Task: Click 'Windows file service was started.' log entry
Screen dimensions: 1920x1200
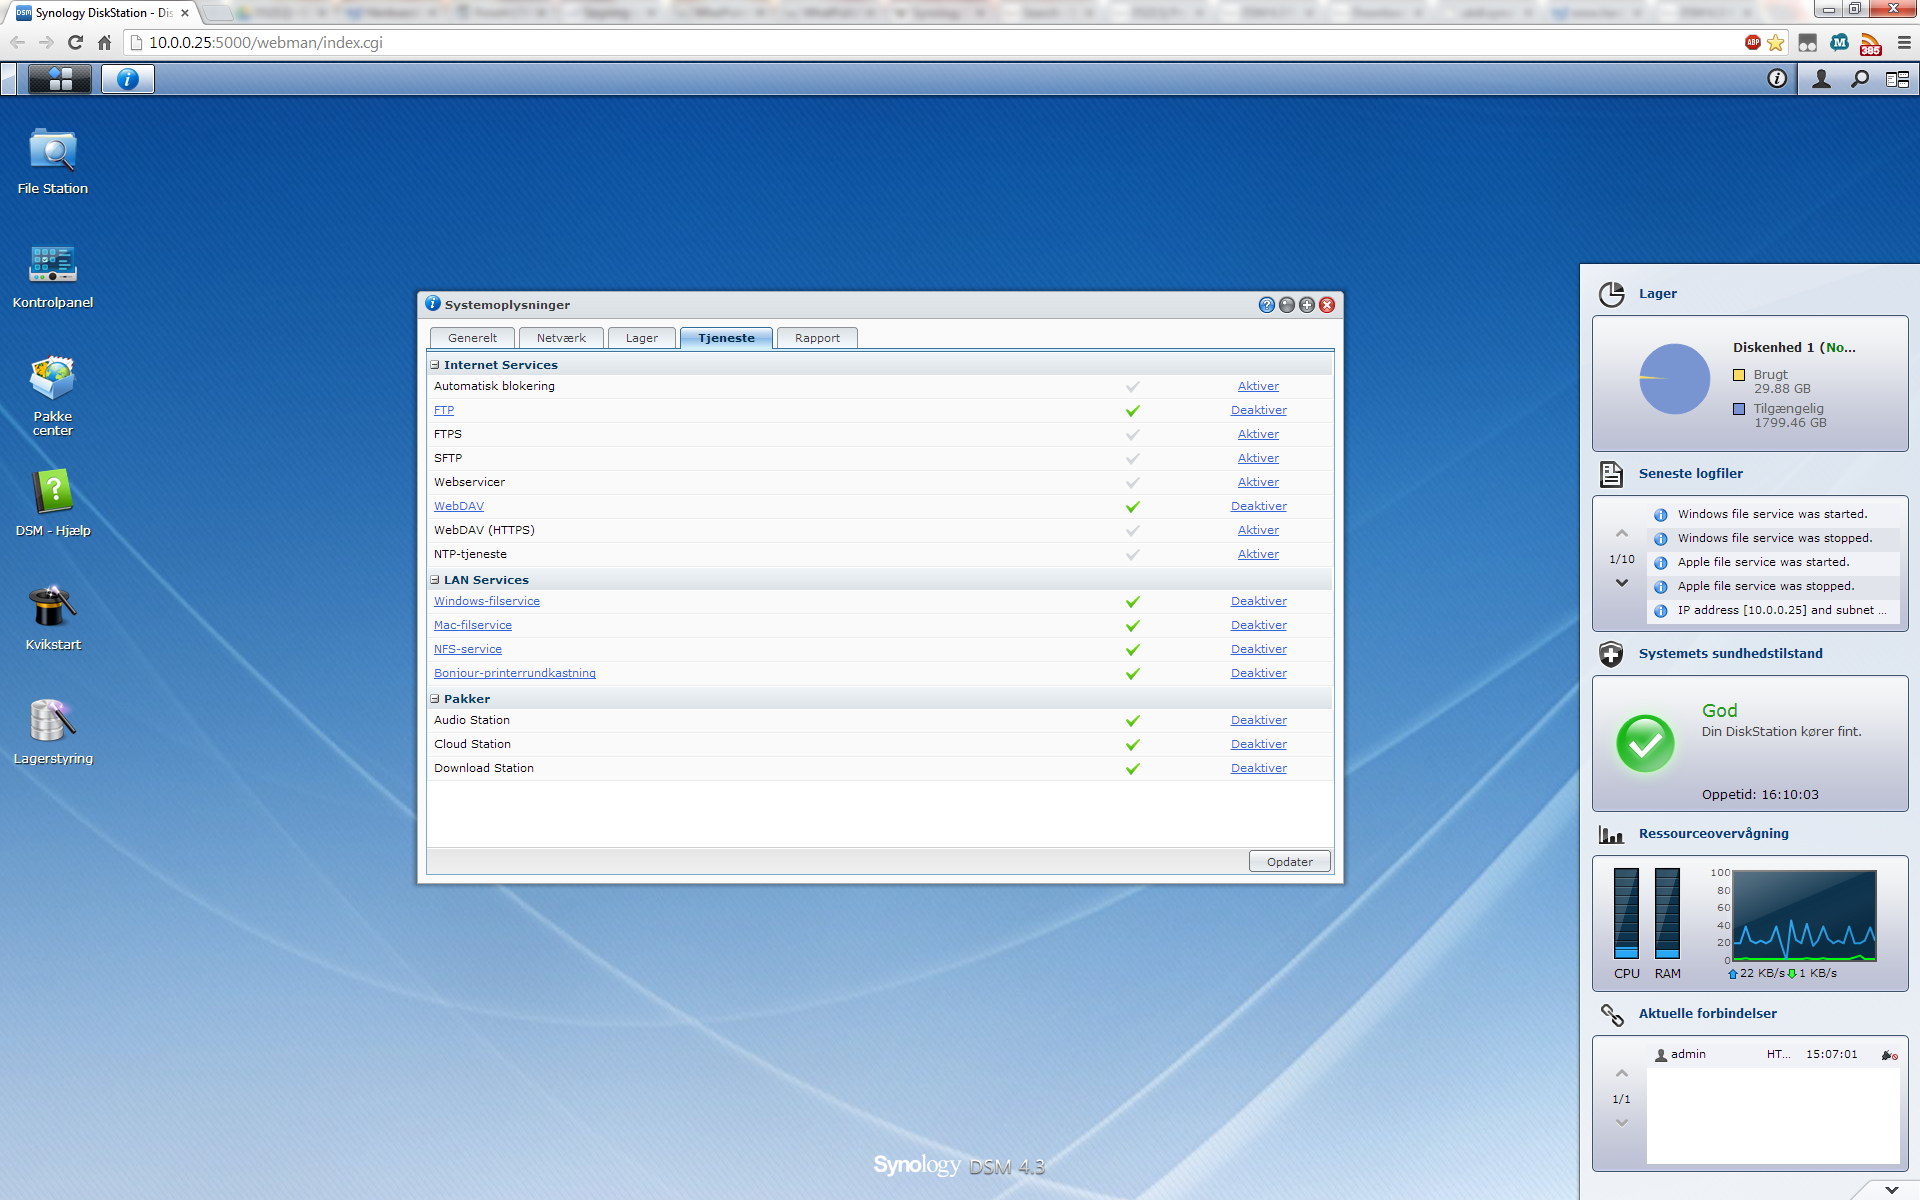Action: pos(1773,514)
